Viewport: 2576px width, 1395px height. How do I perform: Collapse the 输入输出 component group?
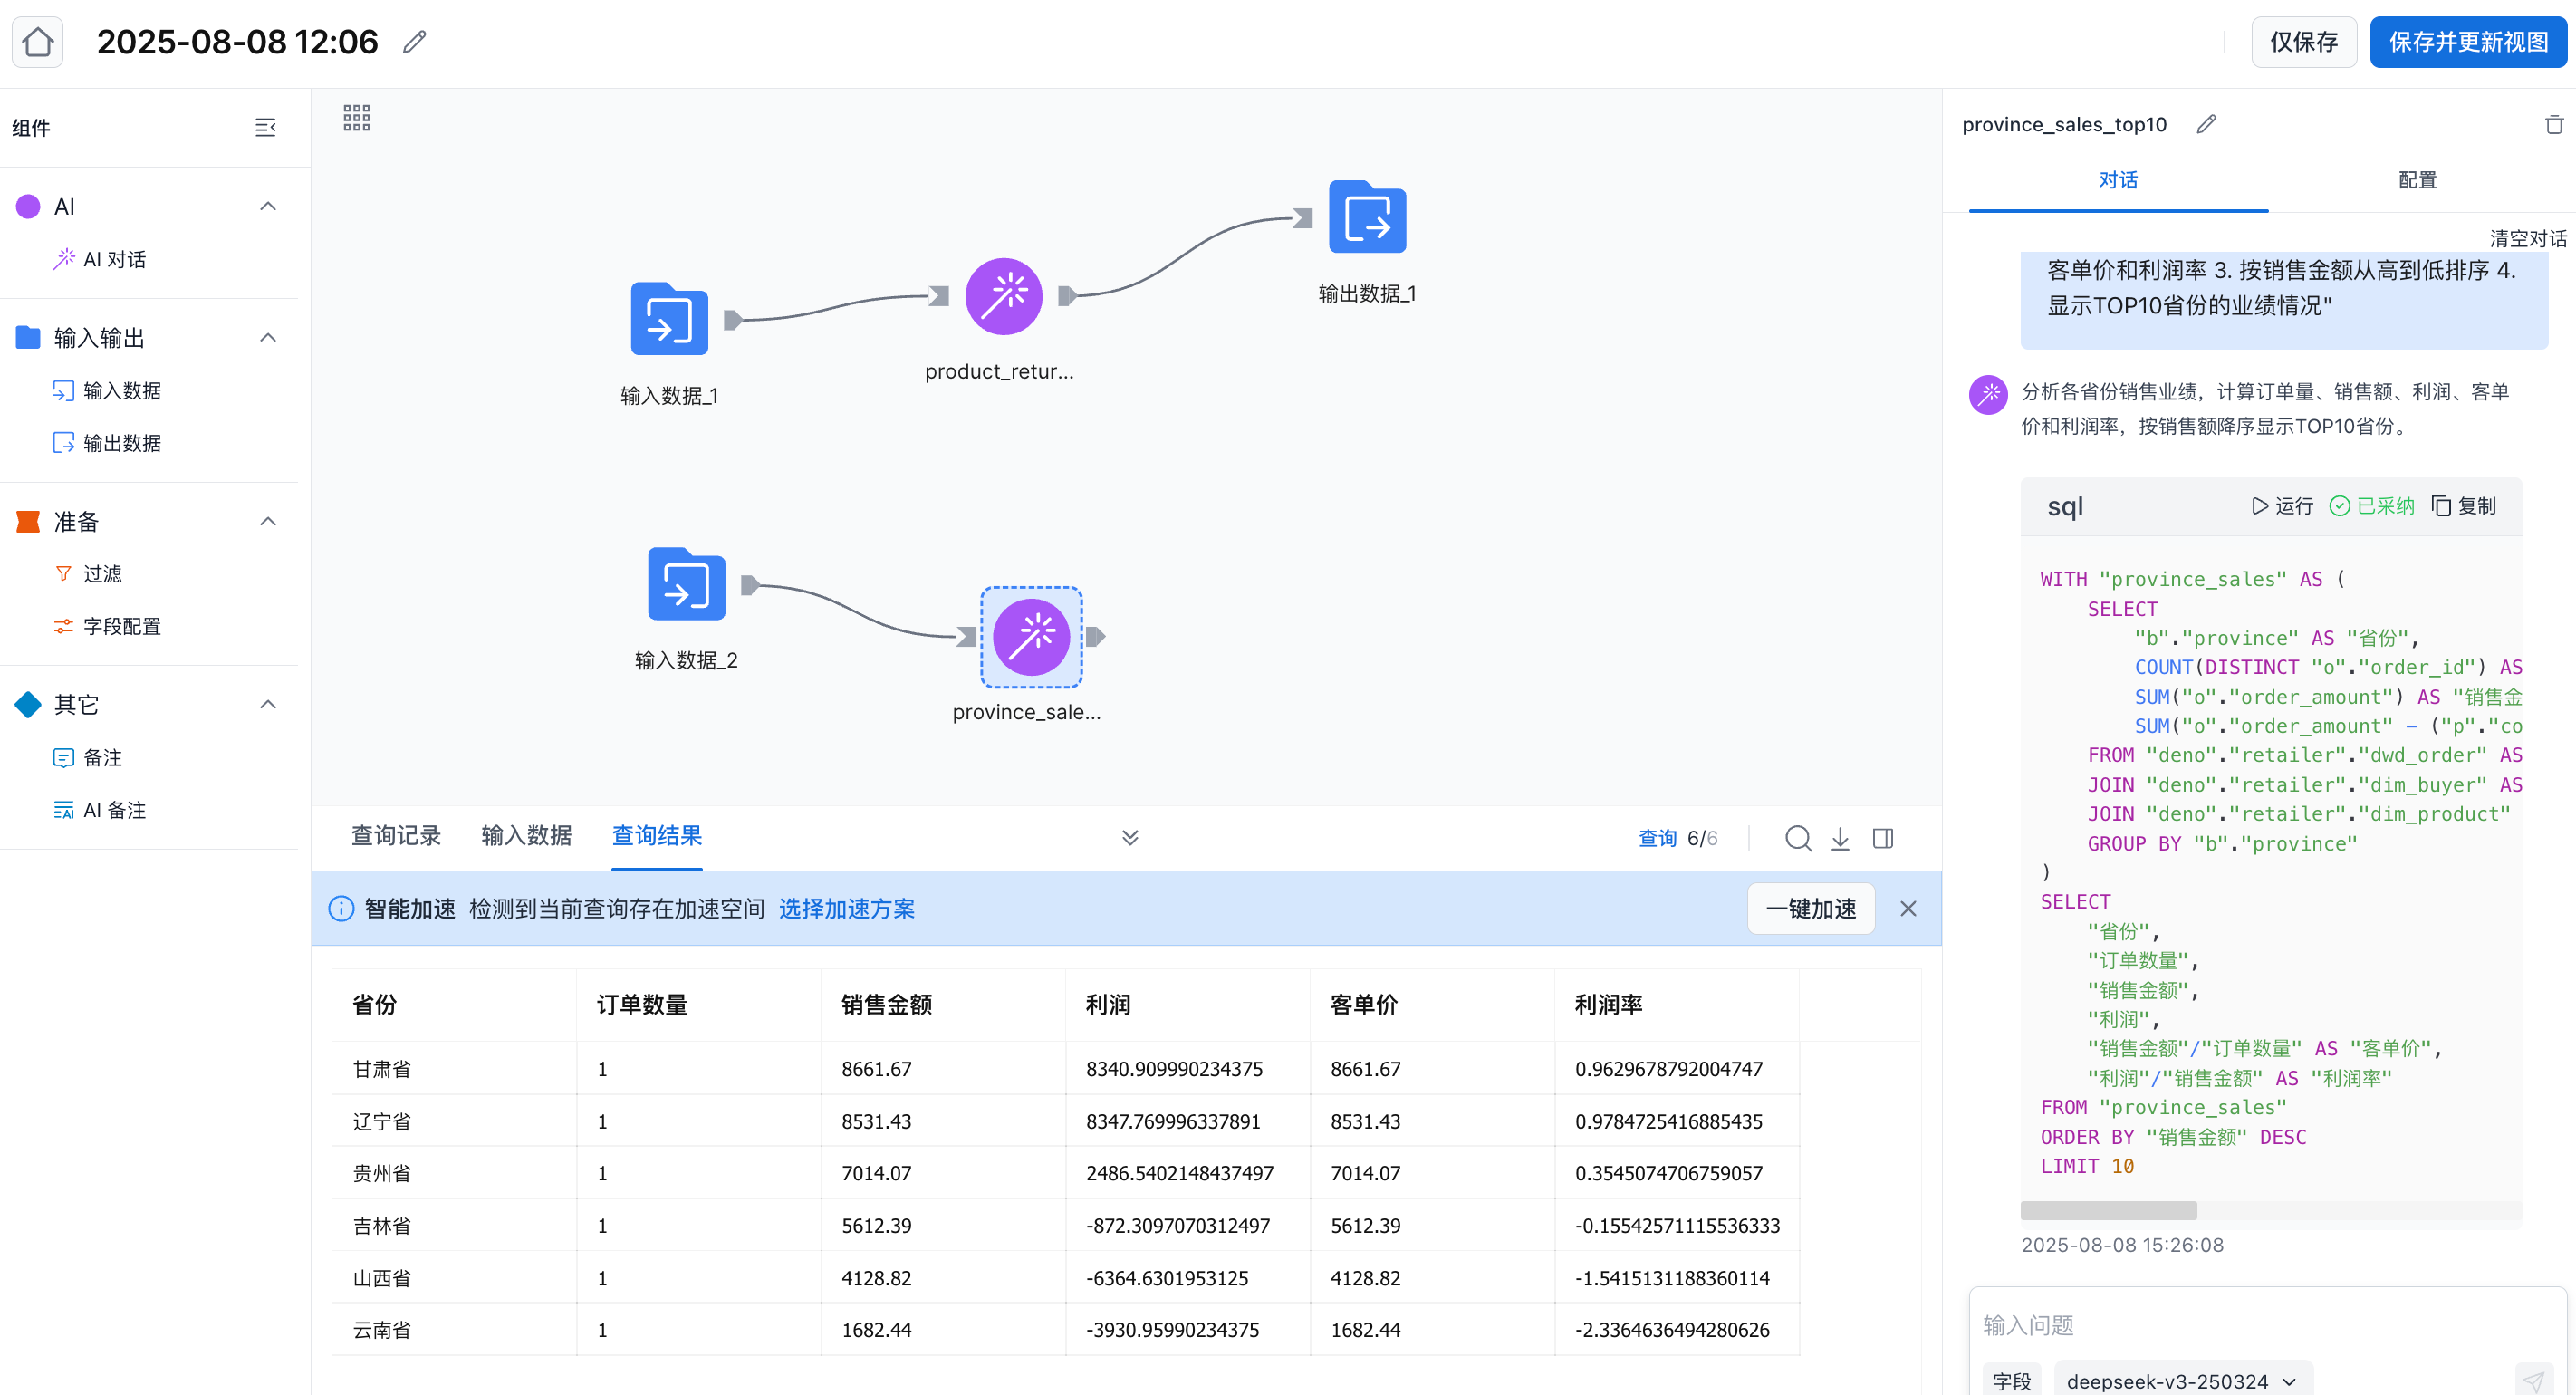[x=267, y=338]
